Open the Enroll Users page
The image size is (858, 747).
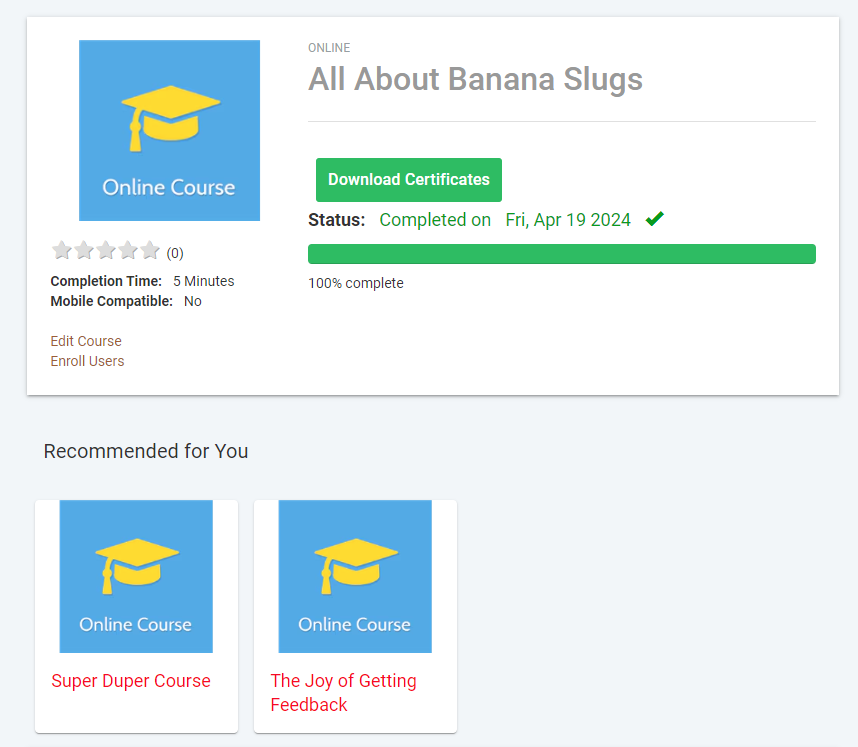click(x=87, y=361)
